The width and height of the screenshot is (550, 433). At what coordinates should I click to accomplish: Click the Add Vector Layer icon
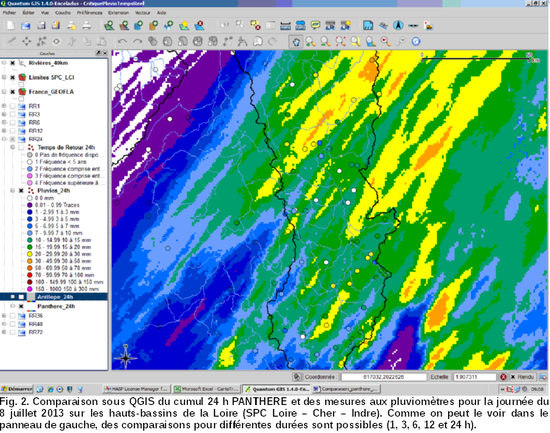click(109, 26)
